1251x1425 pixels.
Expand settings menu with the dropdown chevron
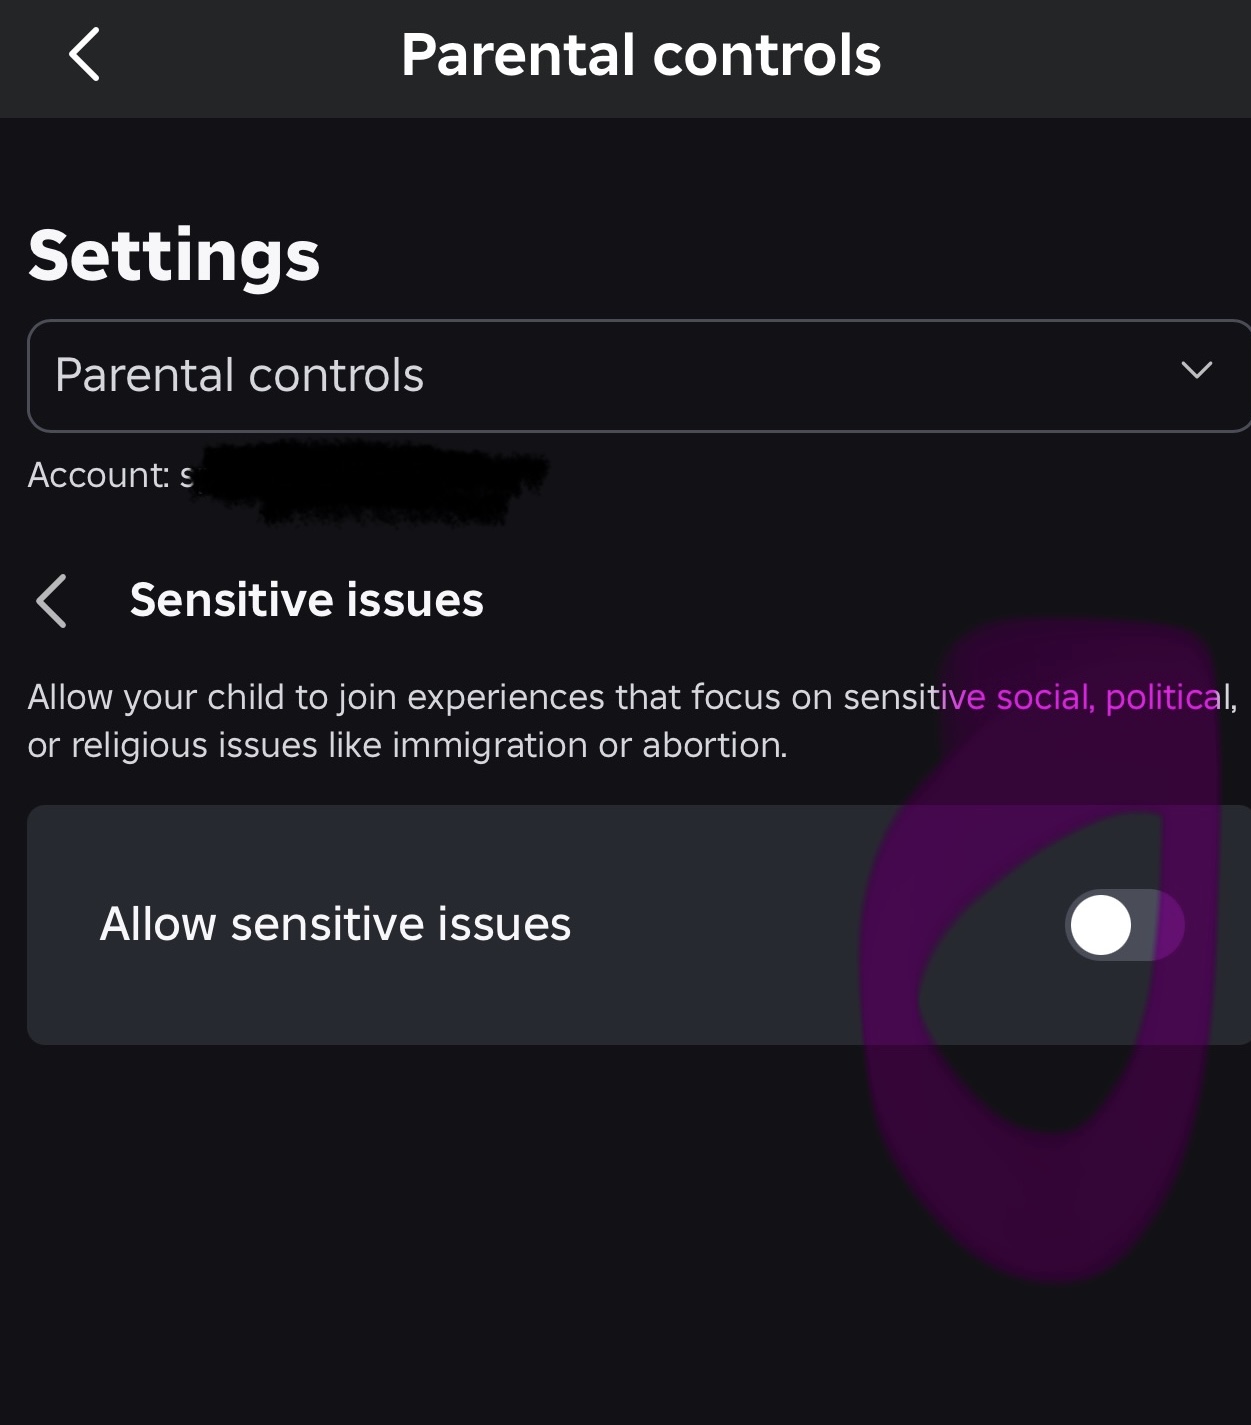coord(1196,370)
